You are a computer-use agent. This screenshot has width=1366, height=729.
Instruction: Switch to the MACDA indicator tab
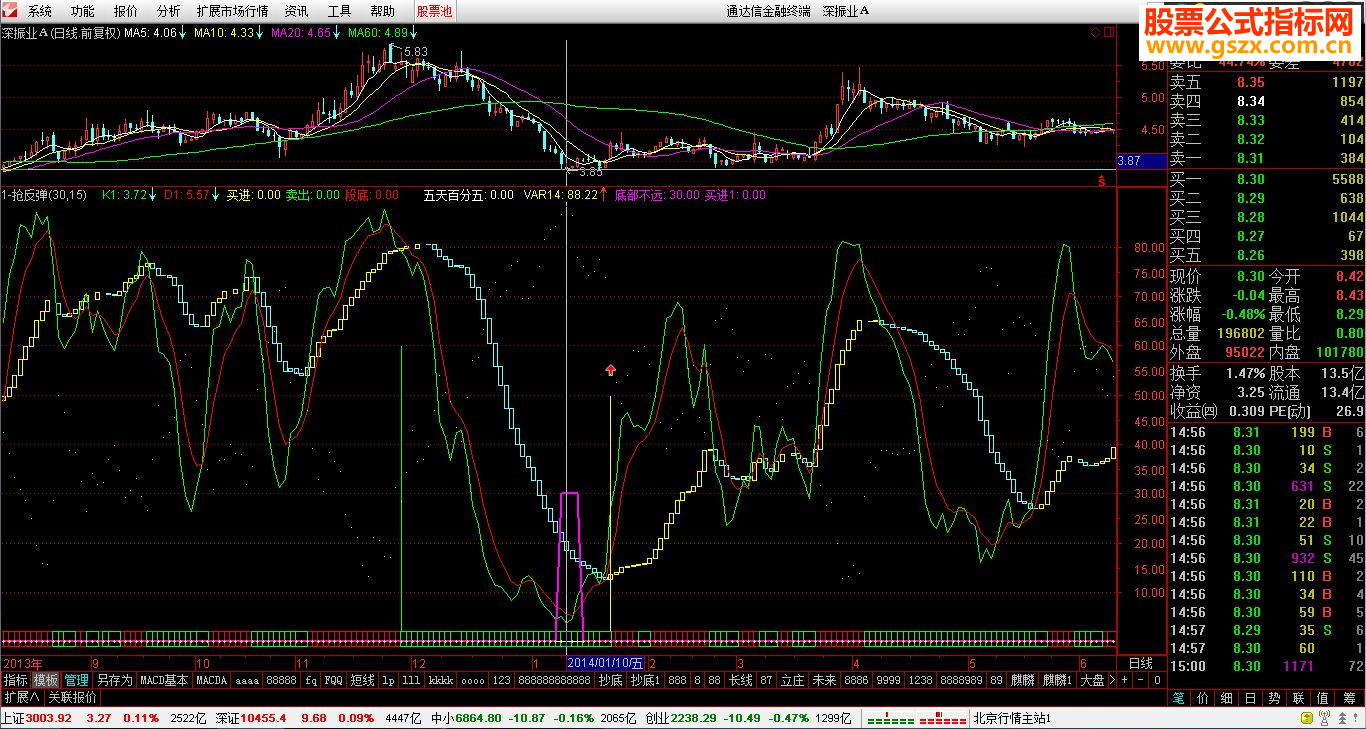211,680
